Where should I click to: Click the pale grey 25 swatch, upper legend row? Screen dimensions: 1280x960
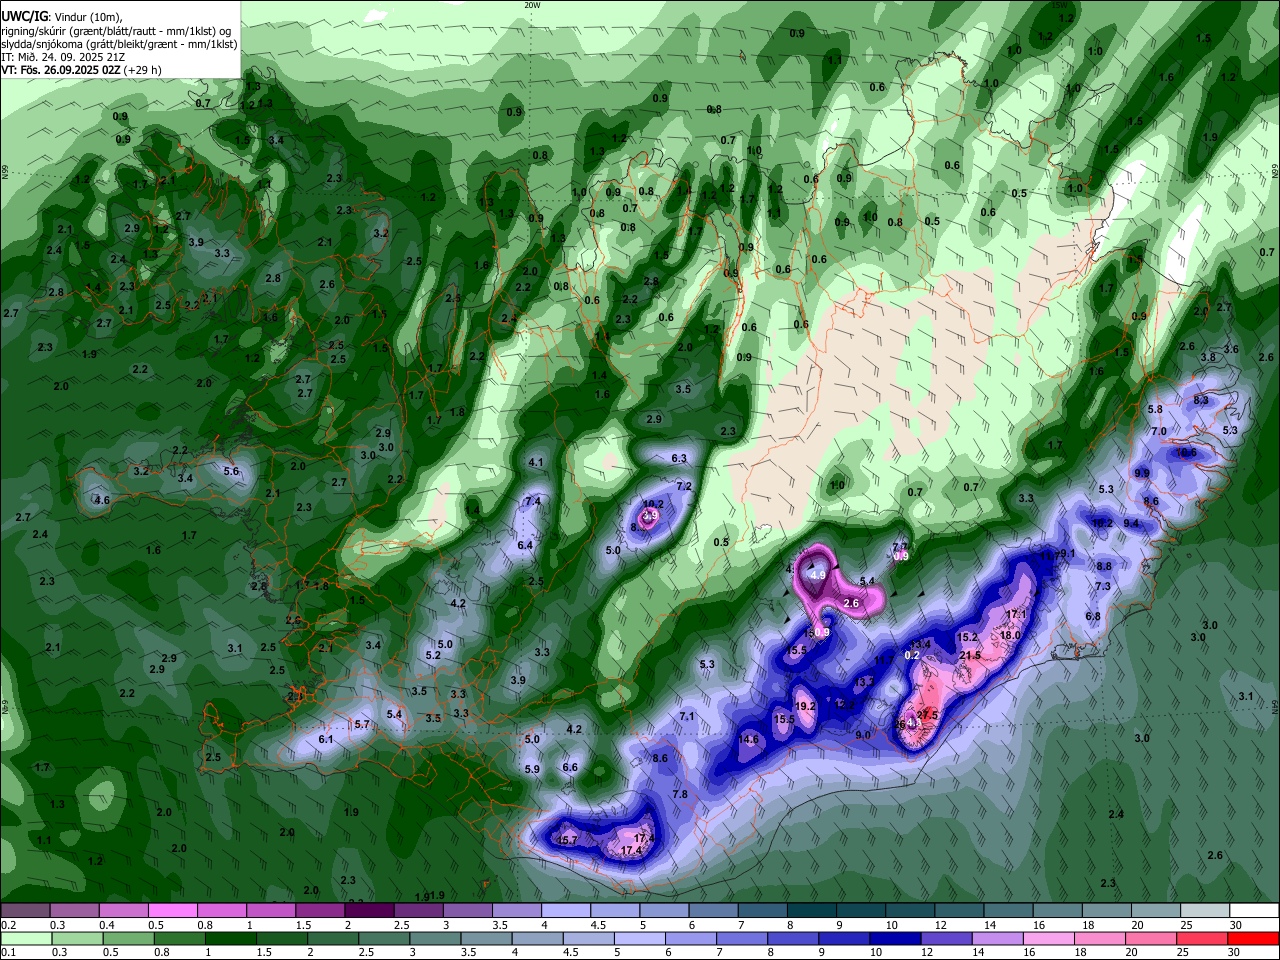tap(1206, 911)
